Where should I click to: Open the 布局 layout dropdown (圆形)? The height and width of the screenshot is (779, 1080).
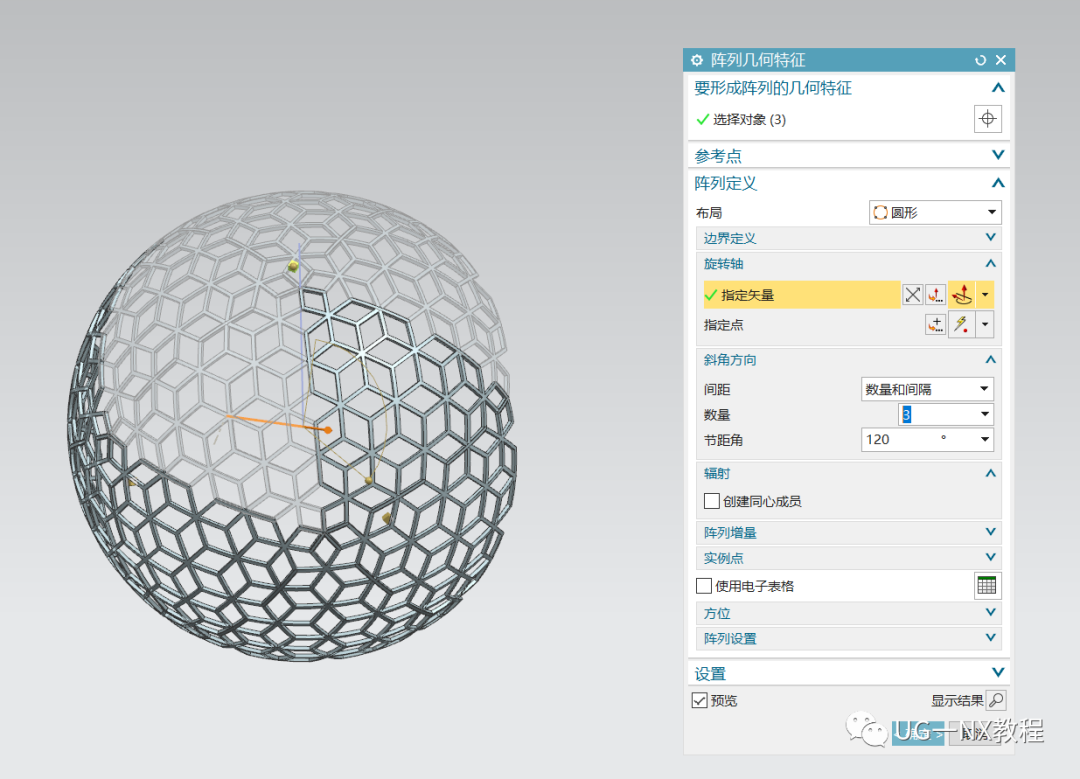pos(935,212)
